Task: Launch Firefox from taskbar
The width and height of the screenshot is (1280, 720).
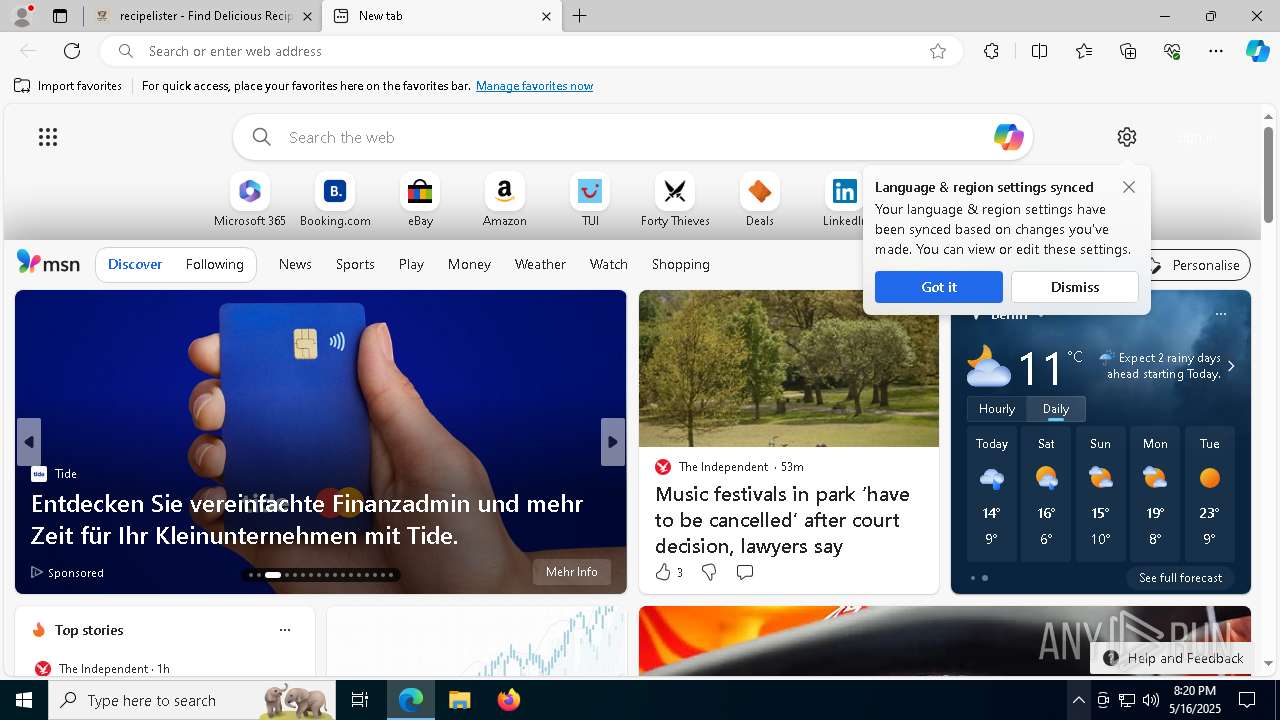Action: point(509,700)
